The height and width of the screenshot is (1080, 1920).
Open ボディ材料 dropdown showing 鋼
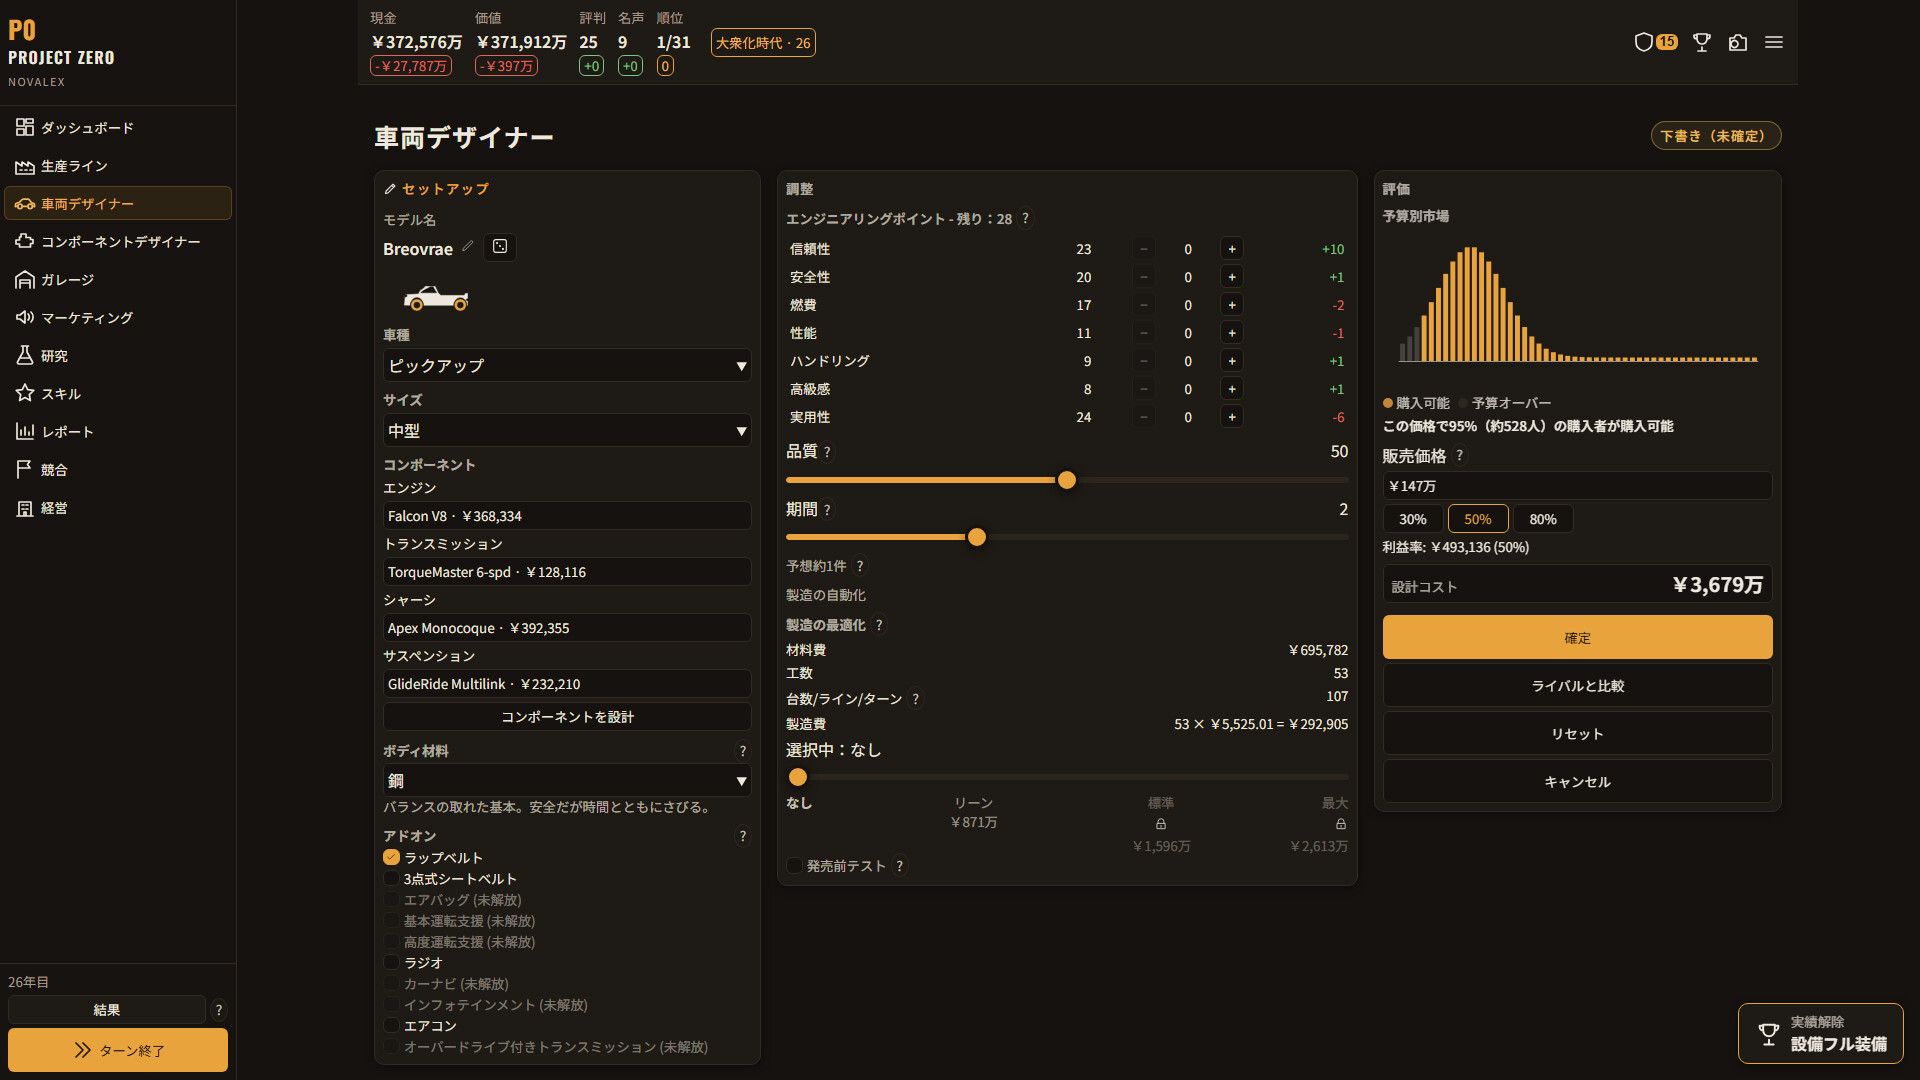coord(567,781)
